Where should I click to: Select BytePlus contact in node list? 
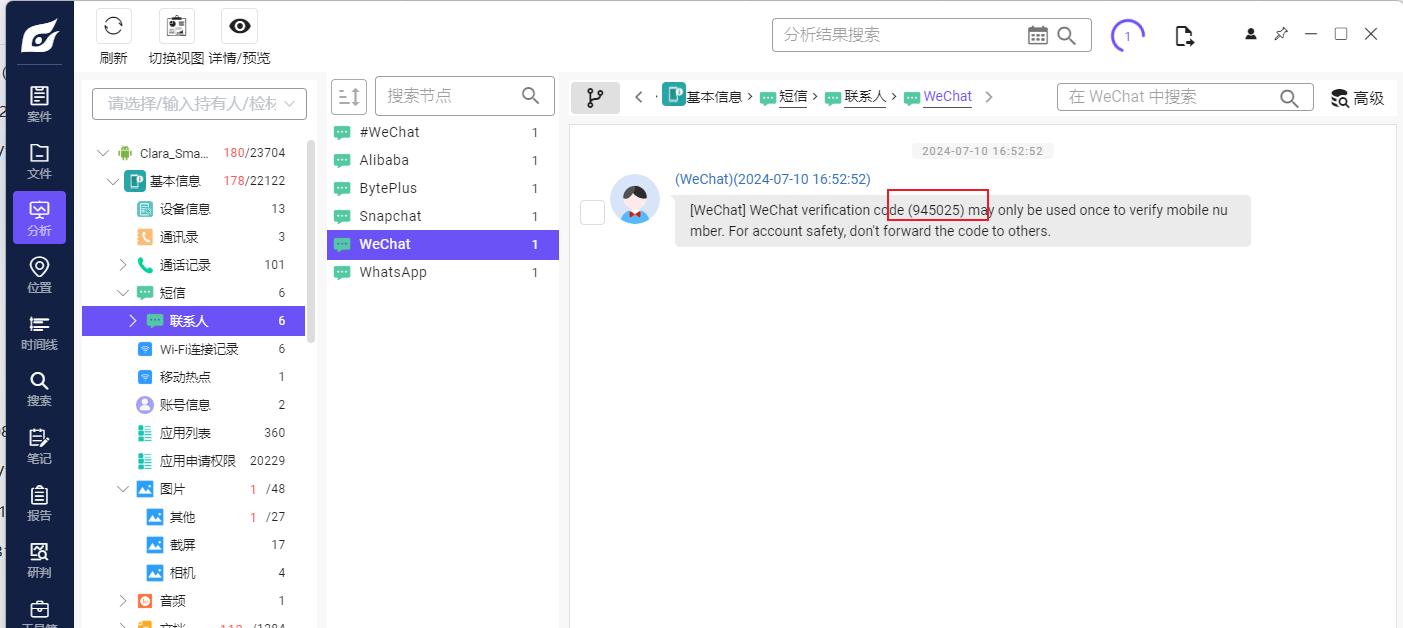coord(443,188)
